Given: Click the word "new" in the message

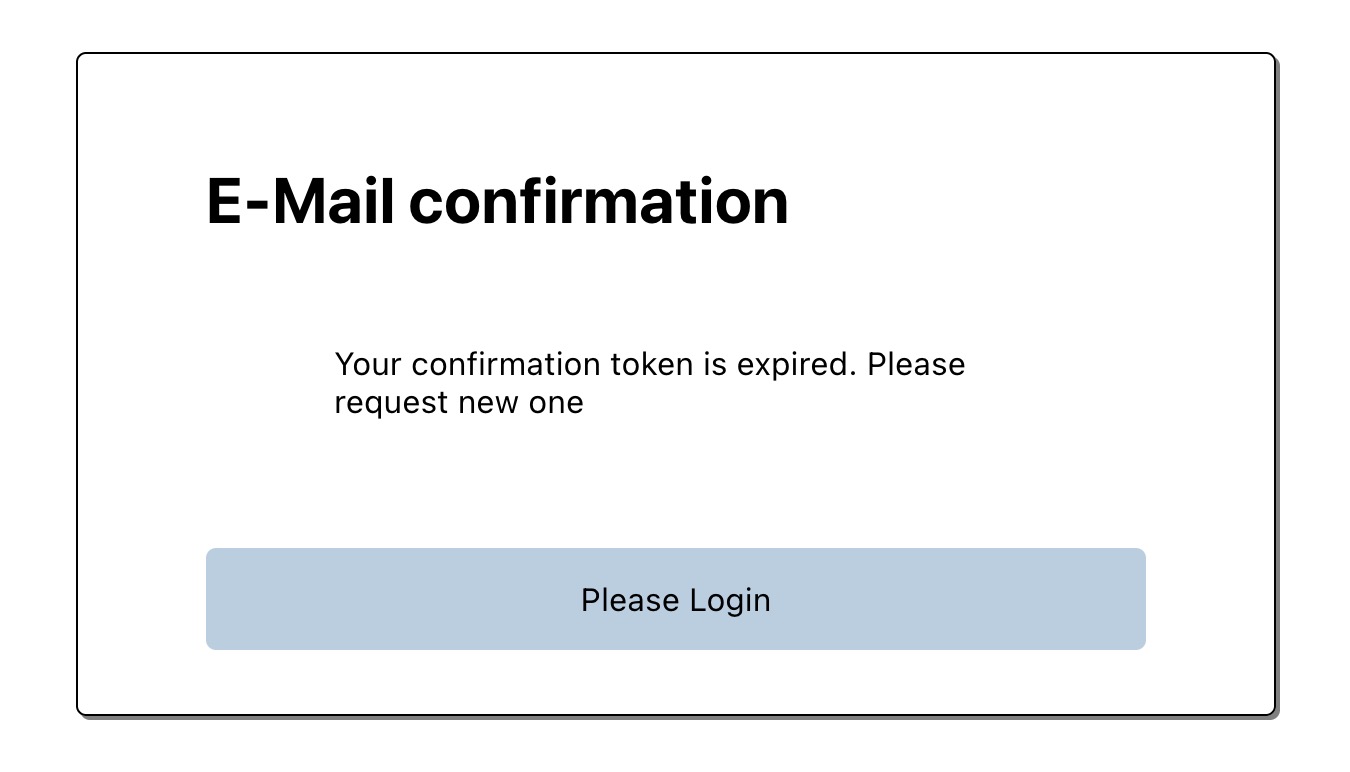Looking at the screenshot, I should [488, 403].
